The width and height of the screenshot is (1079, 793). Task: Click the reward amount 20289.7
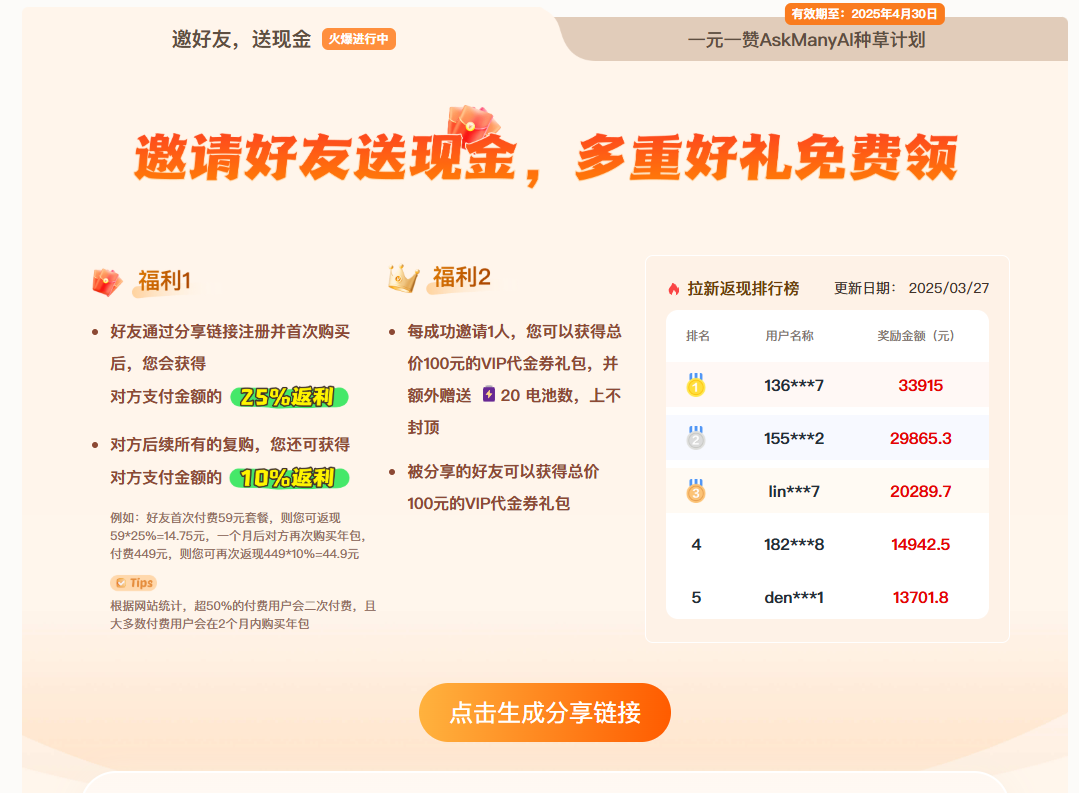tap(921, 491)
